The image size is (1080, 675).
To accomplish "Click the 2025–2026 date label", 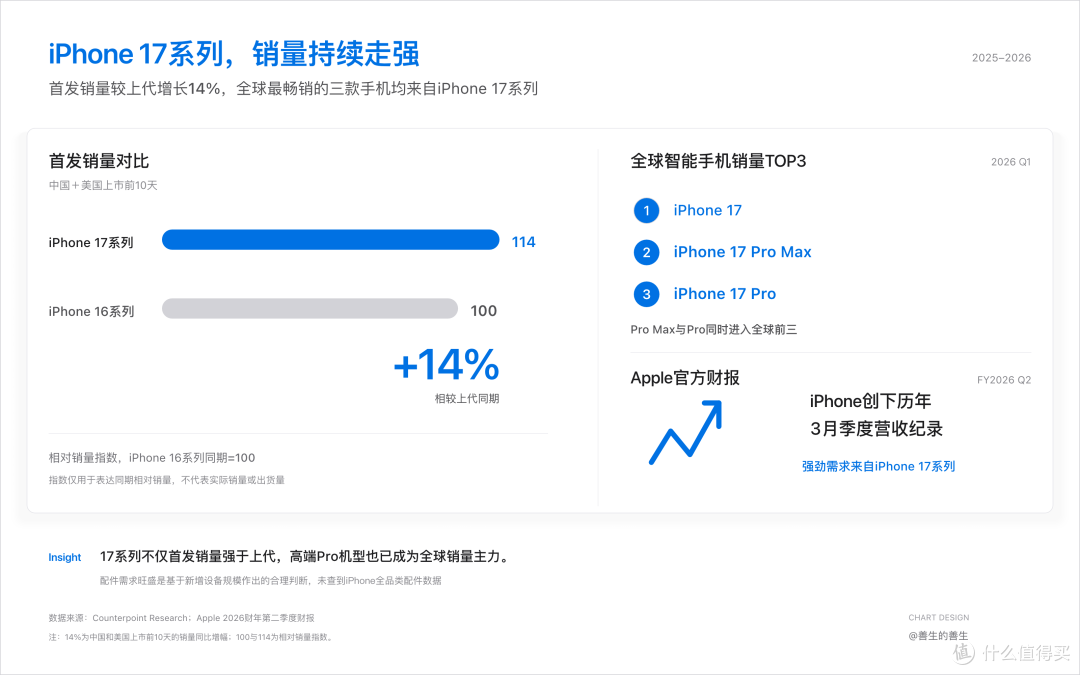I will tap(1001, 58).
